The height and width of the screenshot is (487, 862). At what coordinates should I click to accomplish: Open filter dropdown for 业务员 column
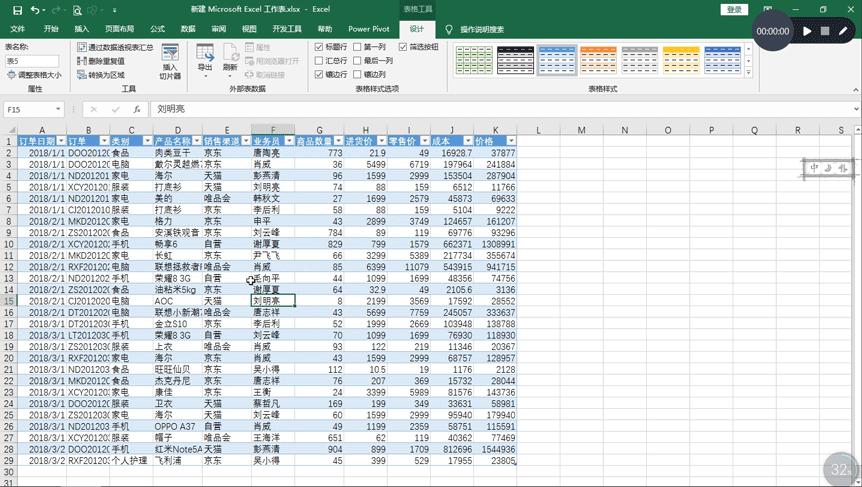288,141
